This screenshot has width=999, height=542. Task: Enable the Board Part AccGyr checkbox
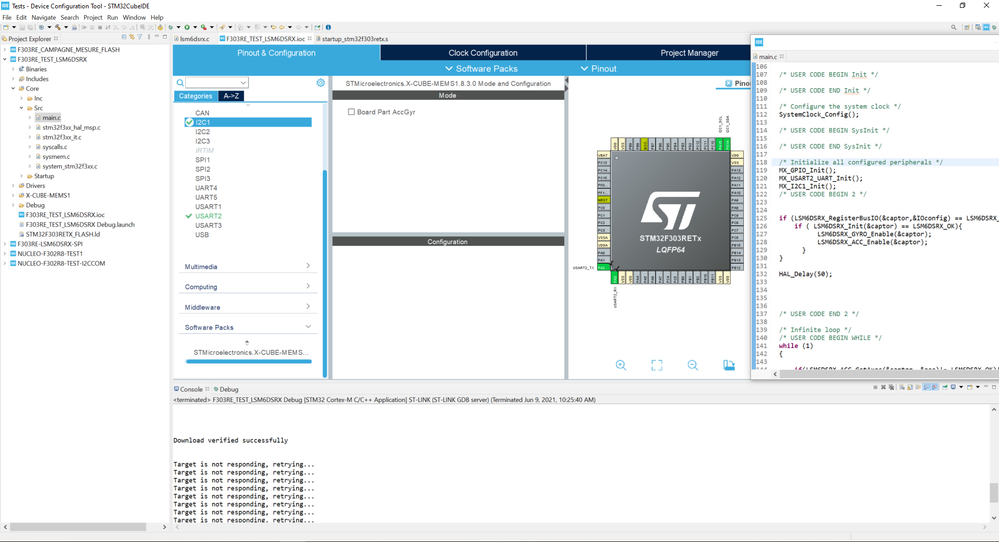(351, 111)
